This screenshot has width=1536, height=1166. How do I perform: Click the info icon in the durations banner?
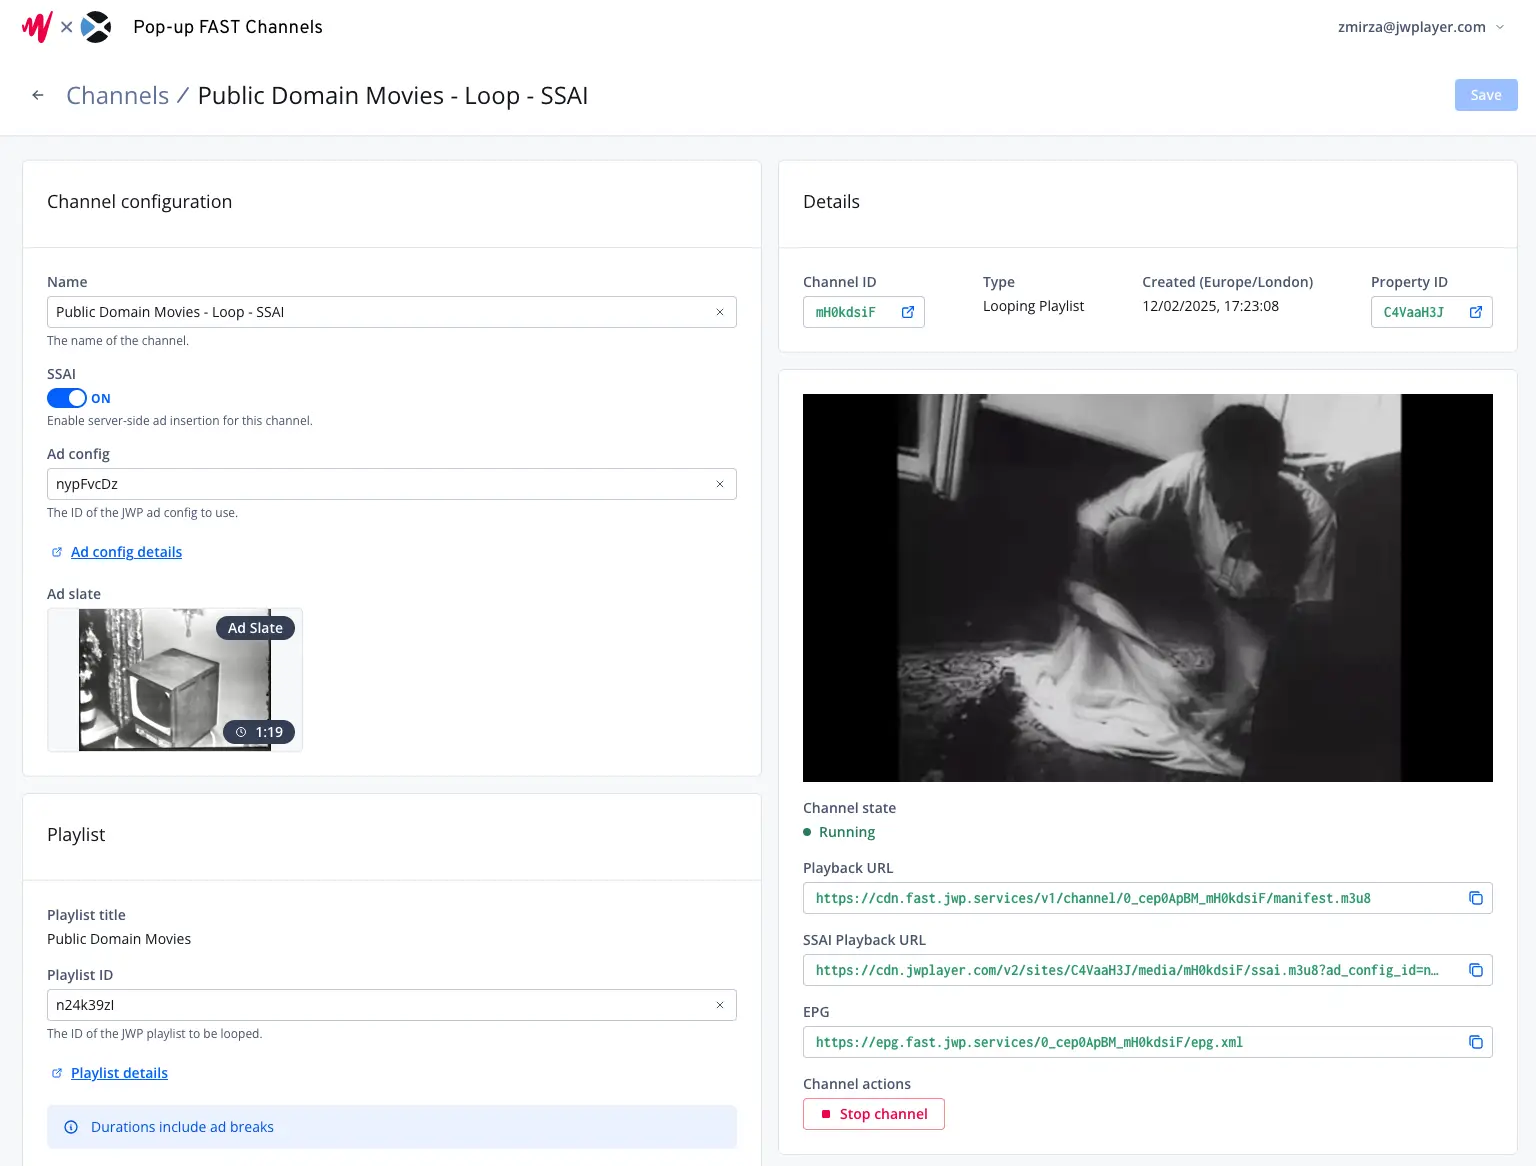click(70, 1127)
